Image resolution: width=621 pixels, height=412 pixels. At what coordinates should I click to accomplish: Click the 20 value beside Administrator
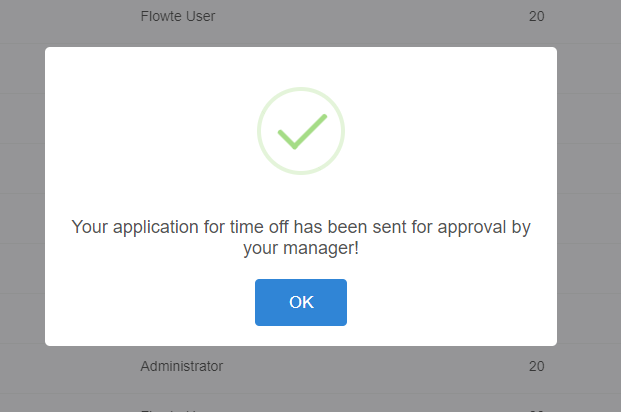(537, 366)
